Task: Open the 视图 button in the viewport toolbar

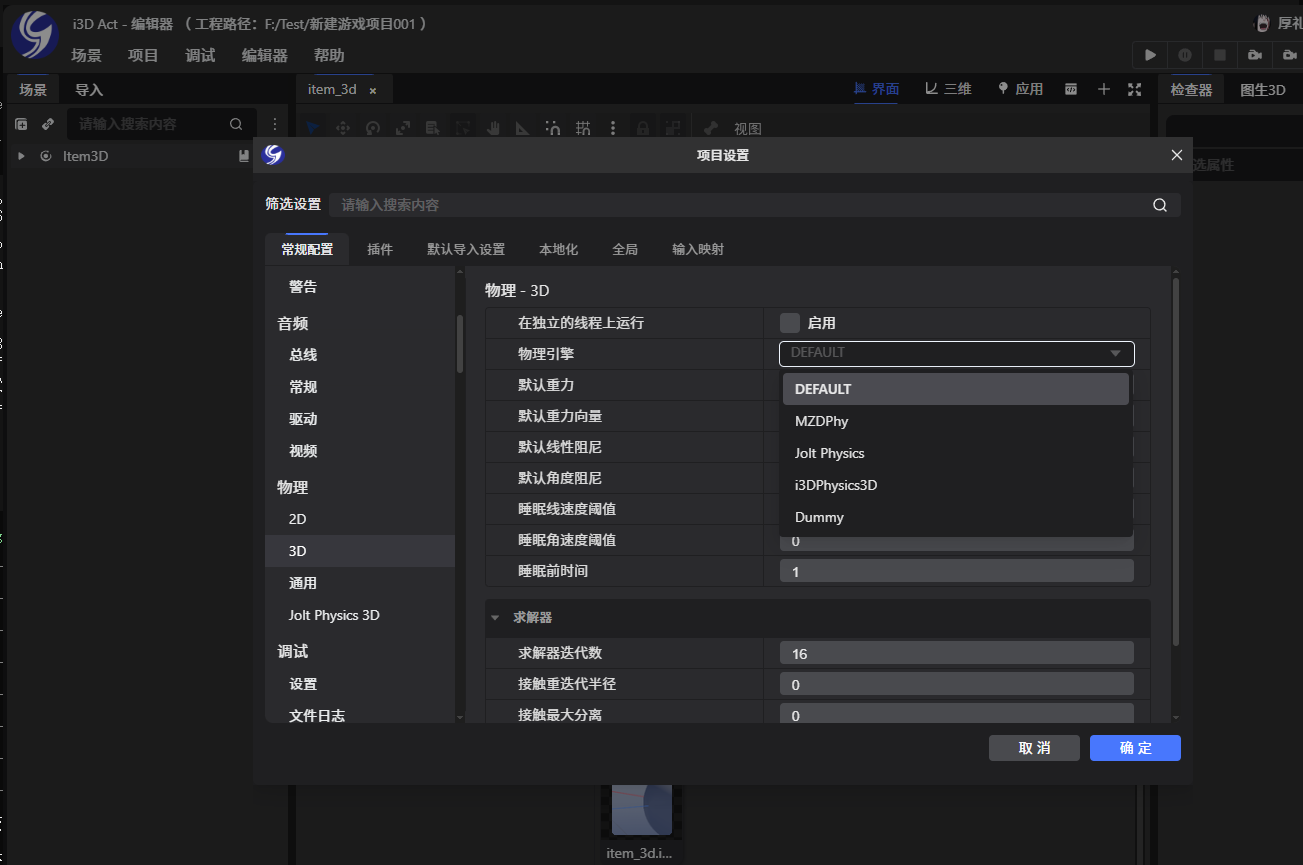Action: click(x=748, y=128)
